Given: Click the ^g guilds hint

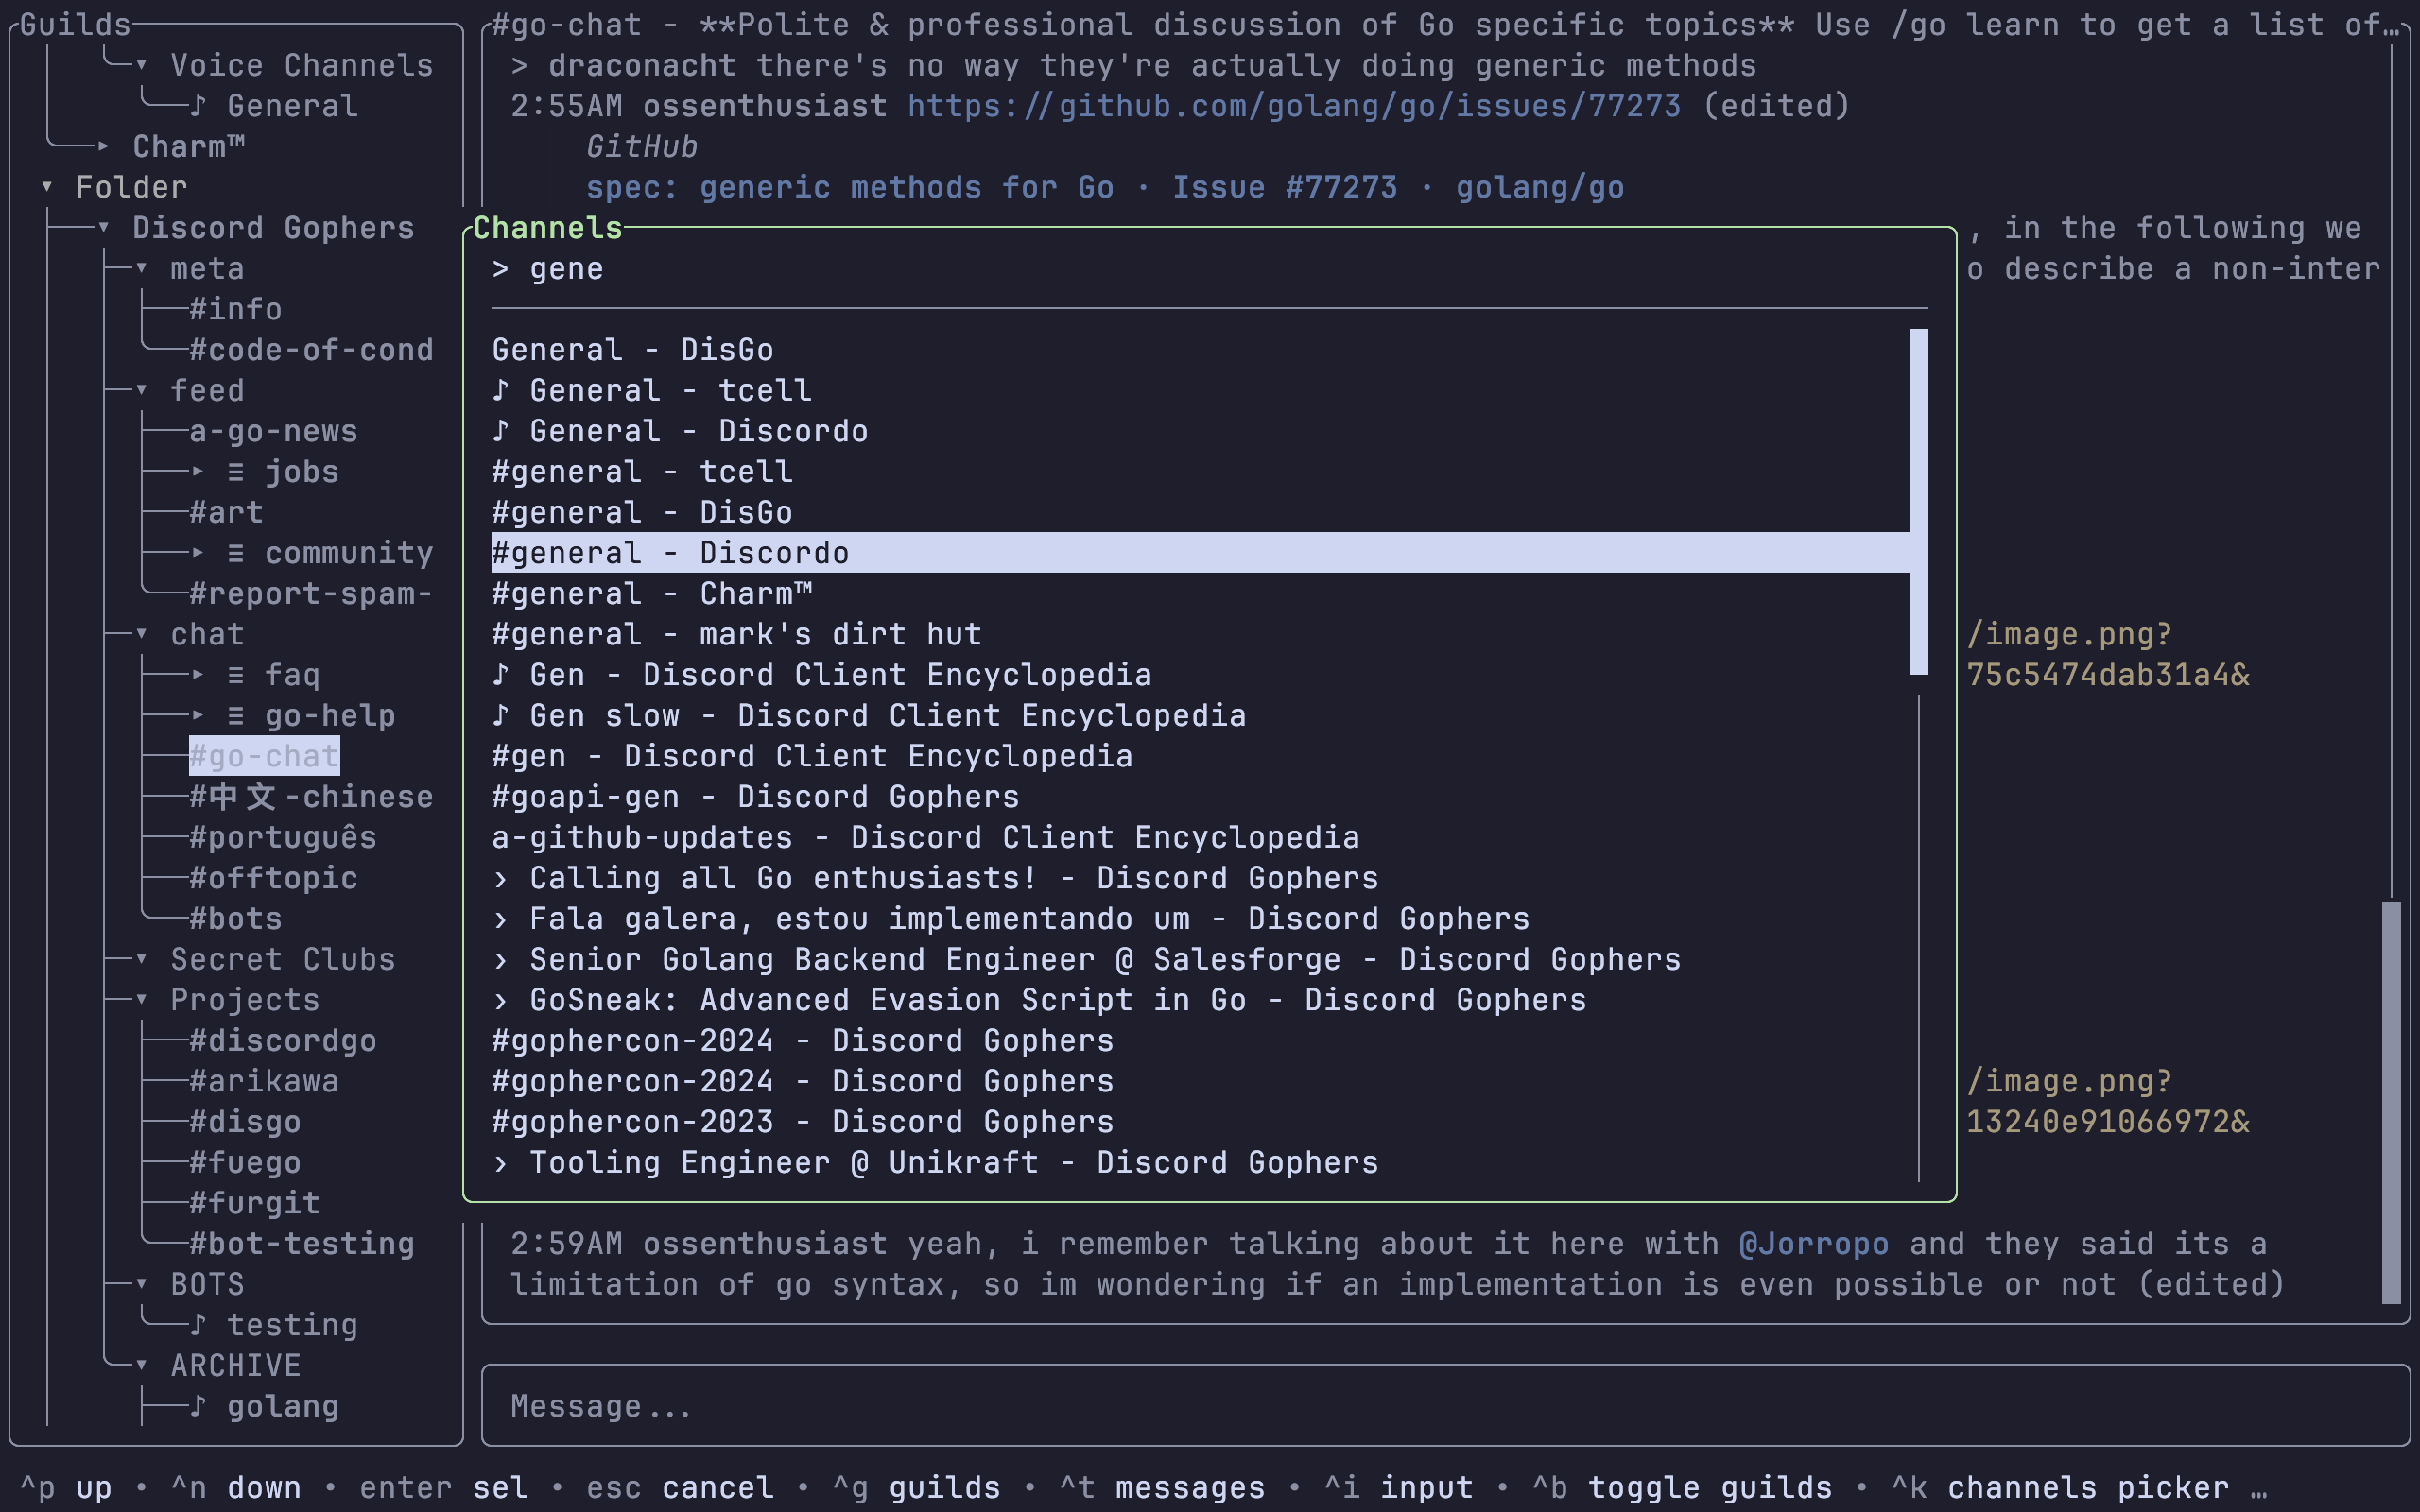Looking at the screenshot, I should tap(917, 1488).
